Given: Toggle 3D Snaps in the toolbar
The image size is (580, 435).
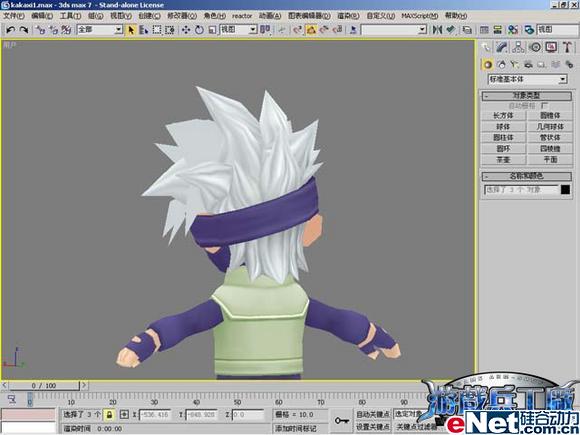Looking at the screenshot, I should pos(298,30).
